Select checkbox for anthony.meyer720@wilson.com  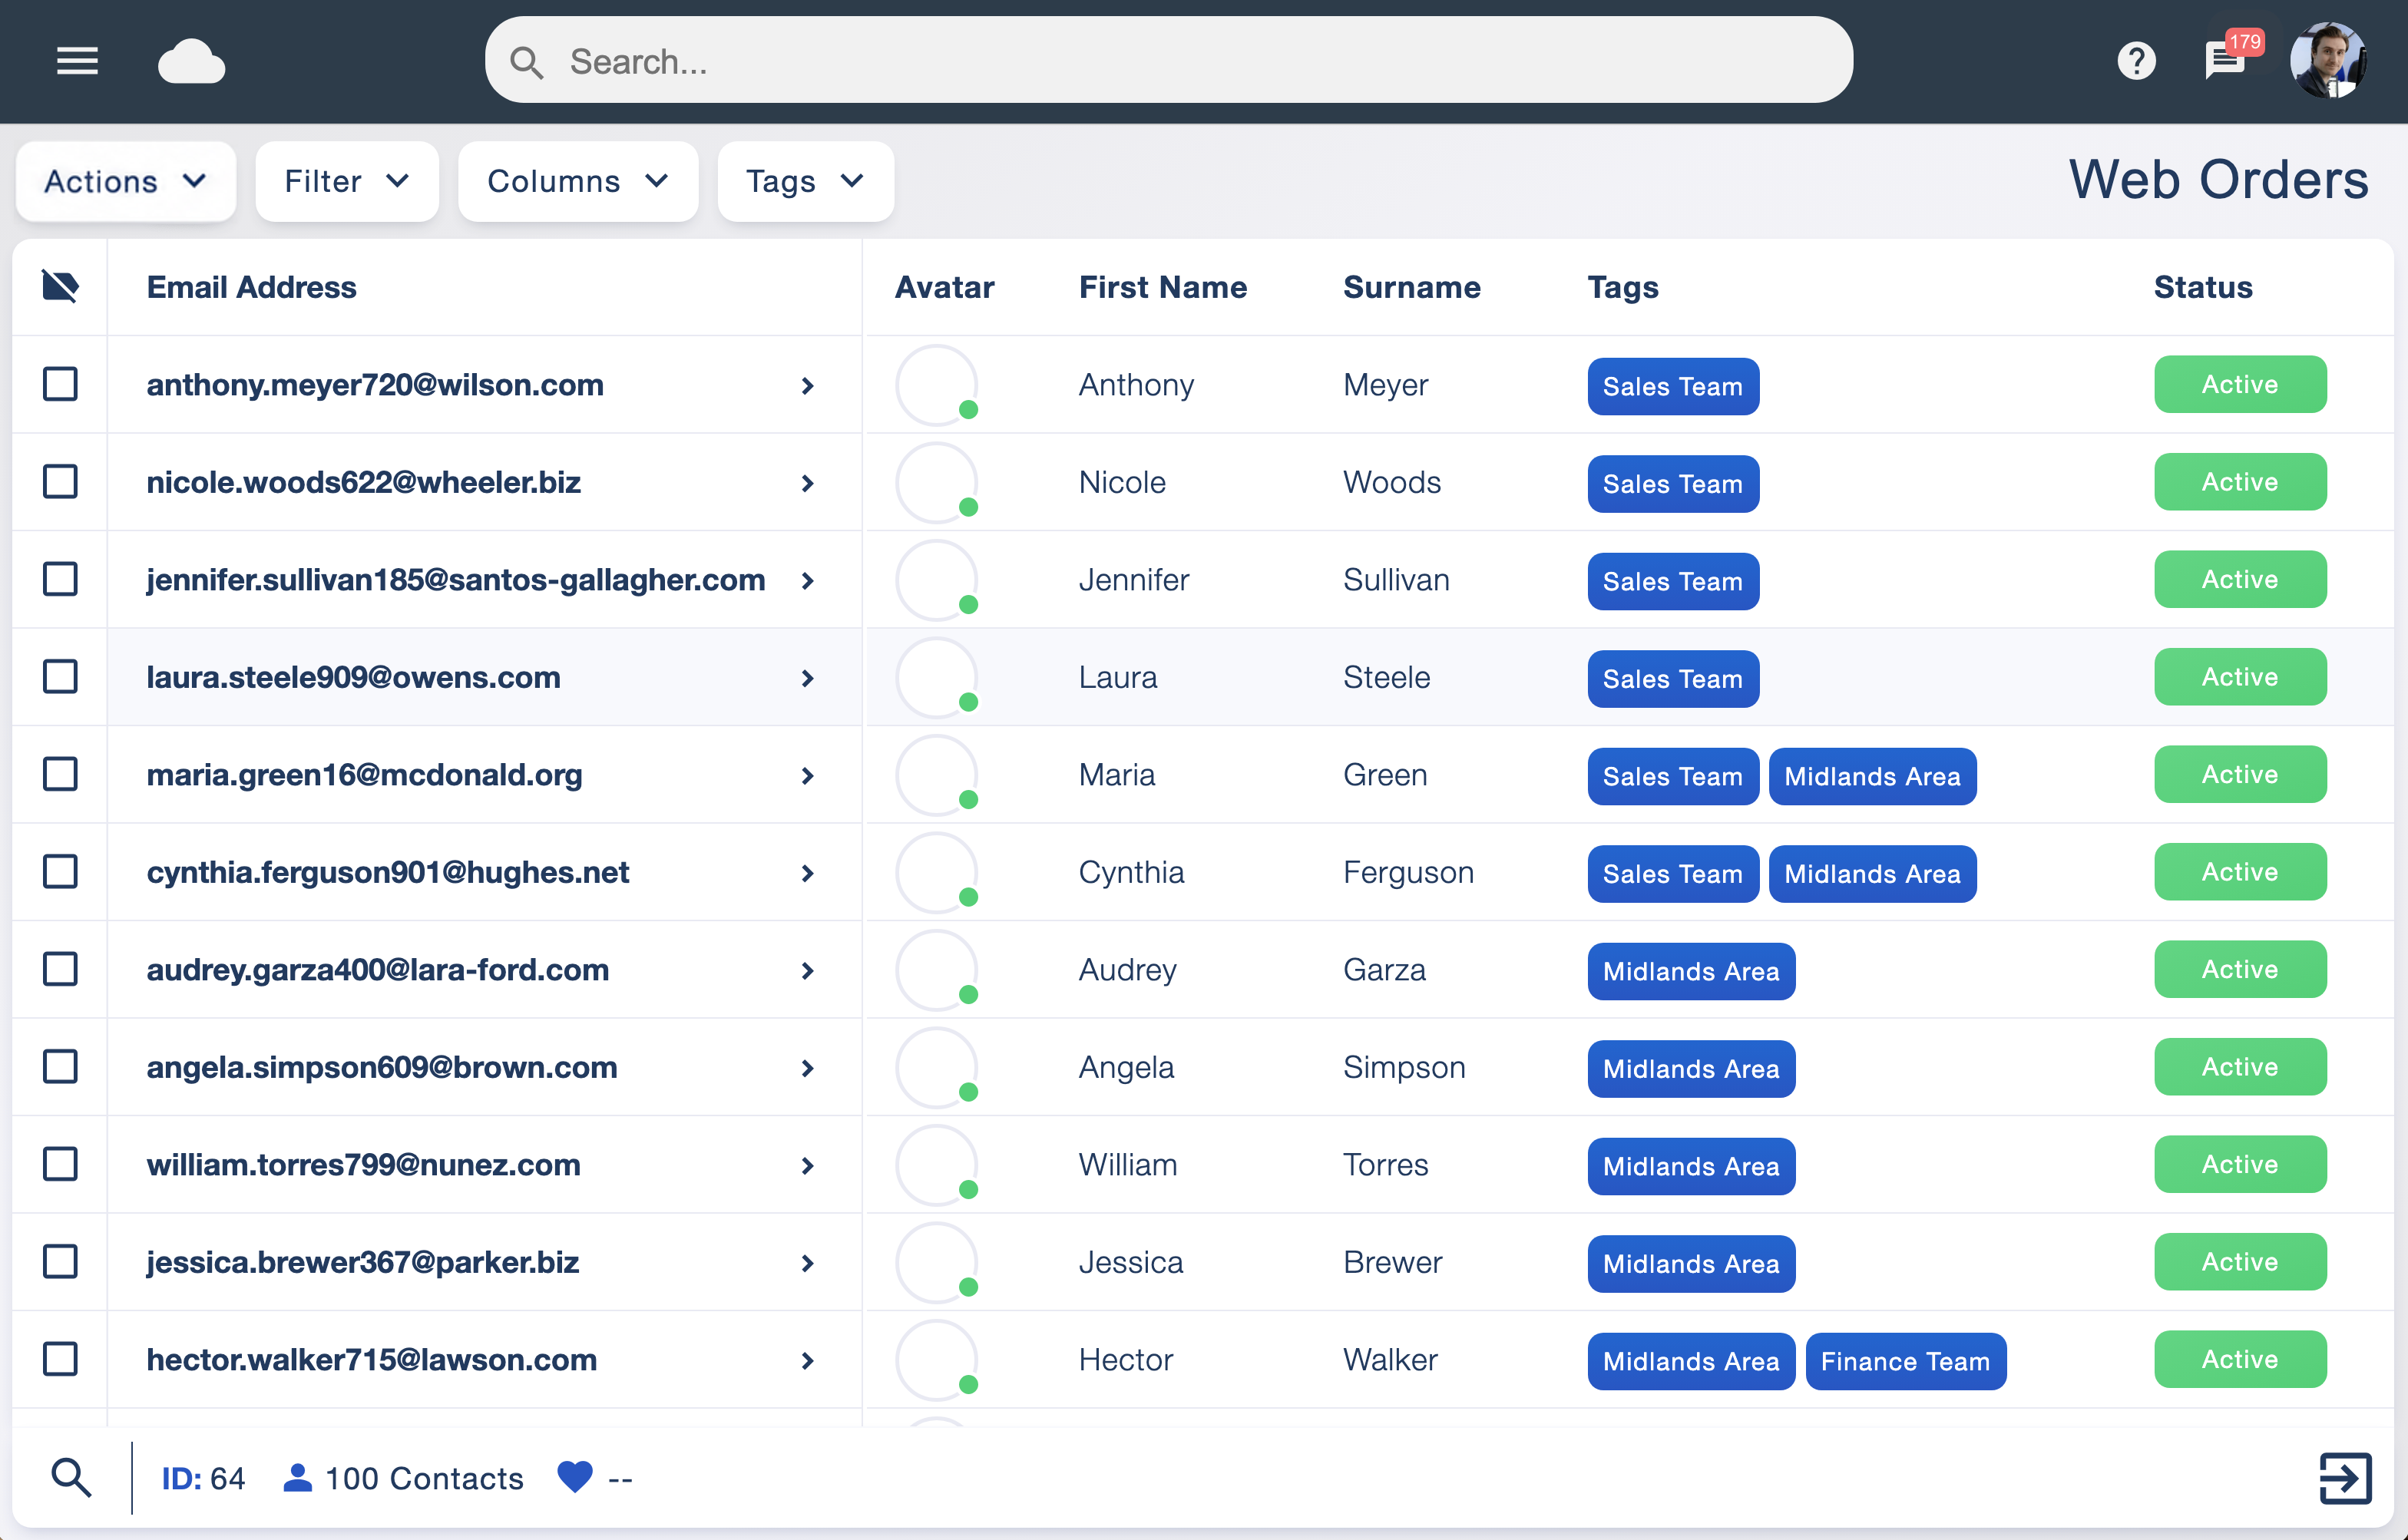tap(61, 384)
